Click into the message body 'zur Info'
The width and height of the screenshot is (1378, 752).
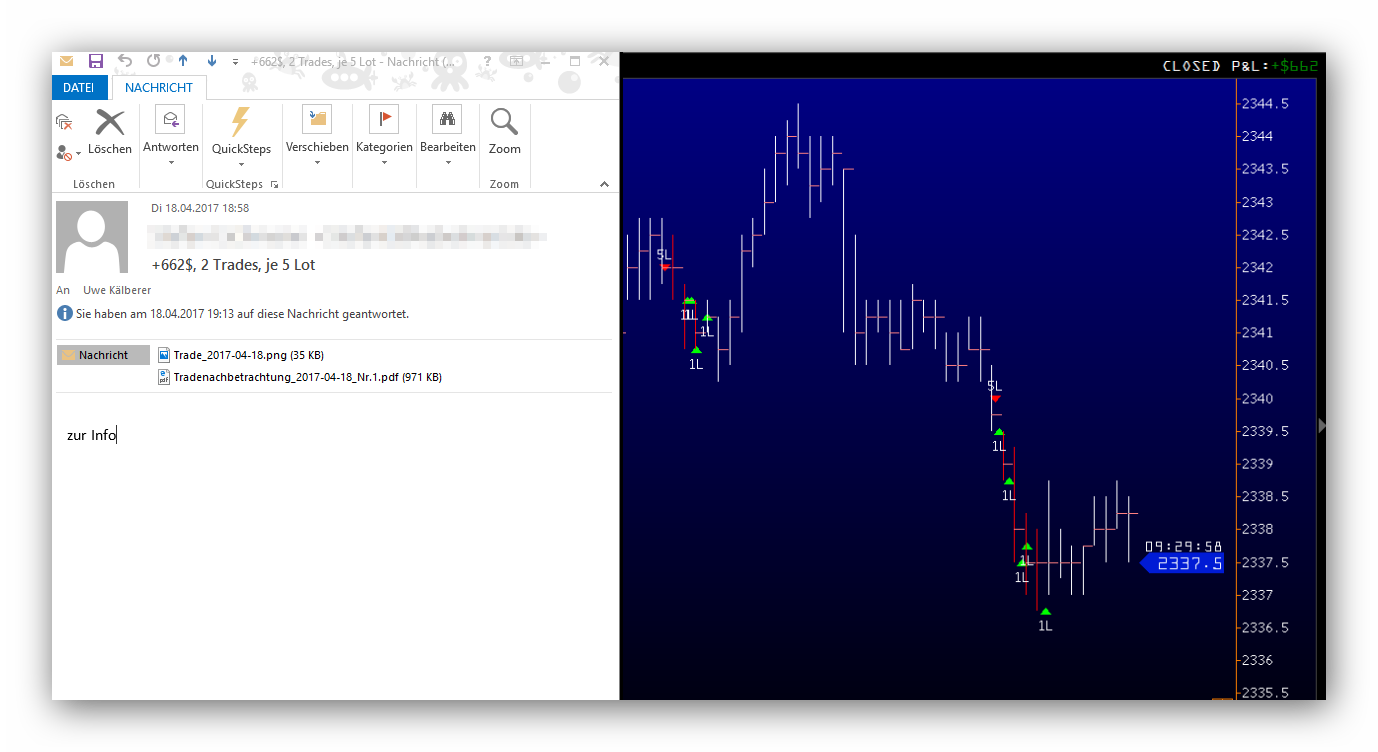[x=91, y=435]
